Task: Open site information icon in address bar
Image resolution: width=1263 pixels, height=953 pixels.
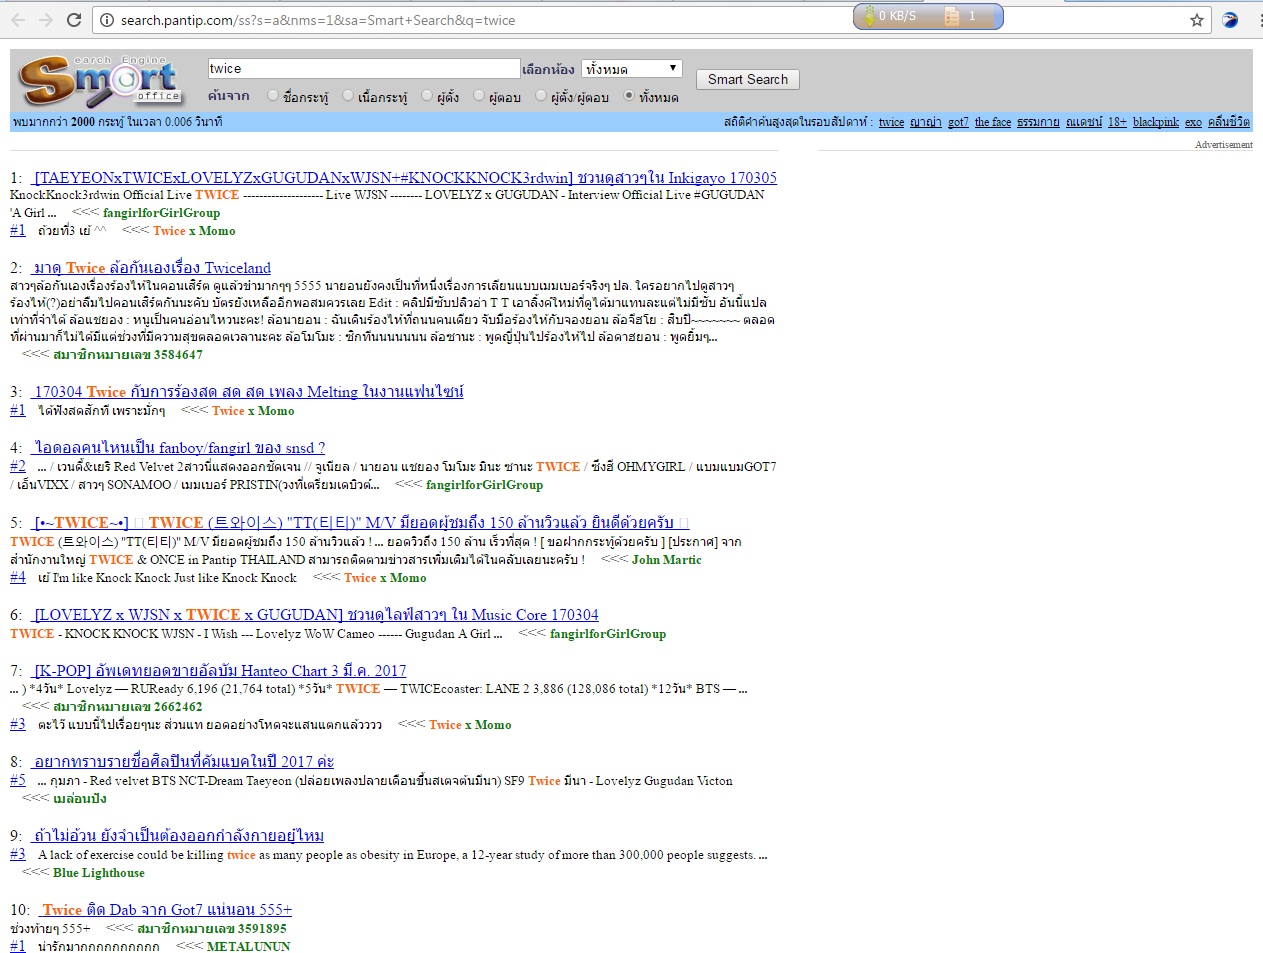Action: 106,20
